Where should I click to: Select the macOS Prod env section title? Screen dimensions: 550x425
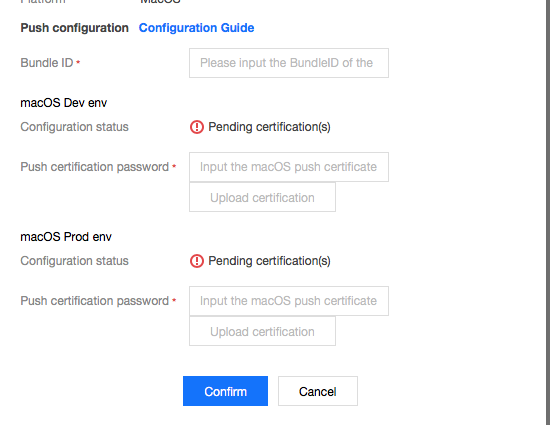click(66, 237)
